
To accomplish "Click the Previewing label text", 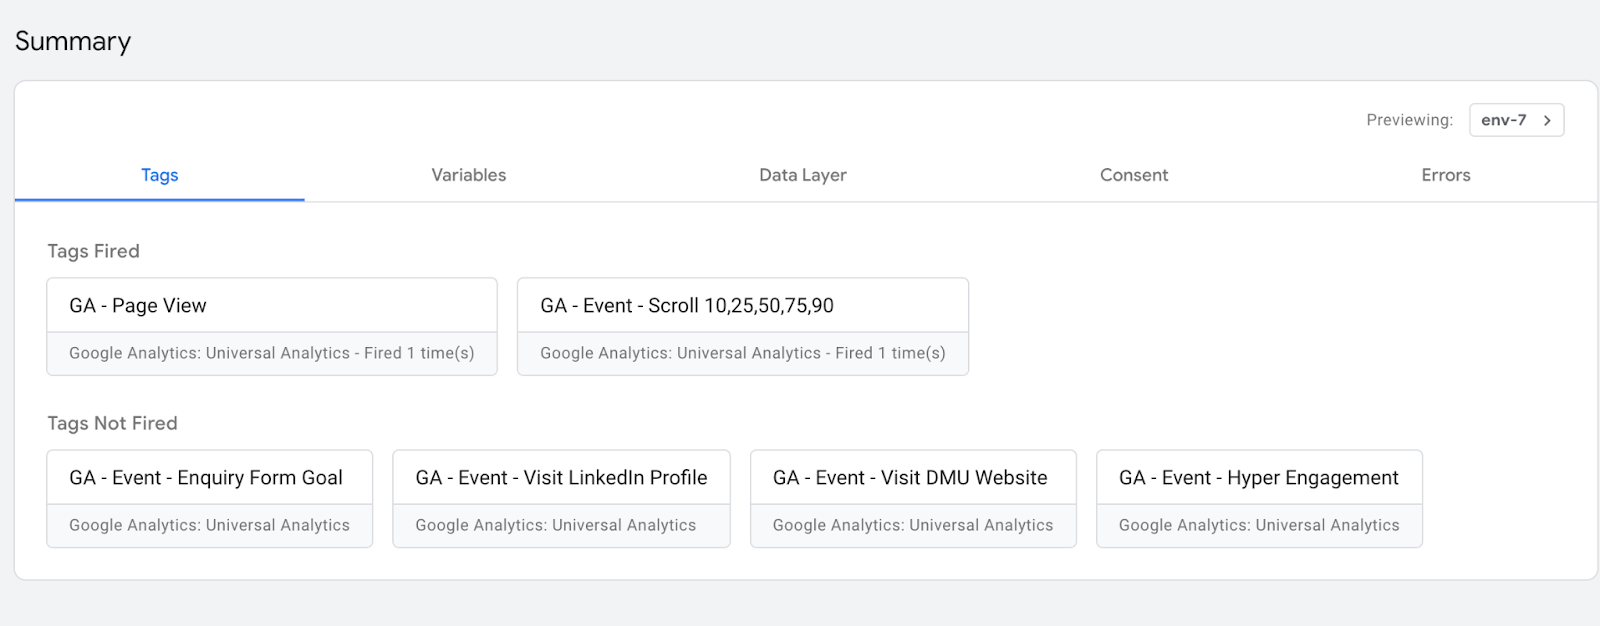I will pos(1409,120).
